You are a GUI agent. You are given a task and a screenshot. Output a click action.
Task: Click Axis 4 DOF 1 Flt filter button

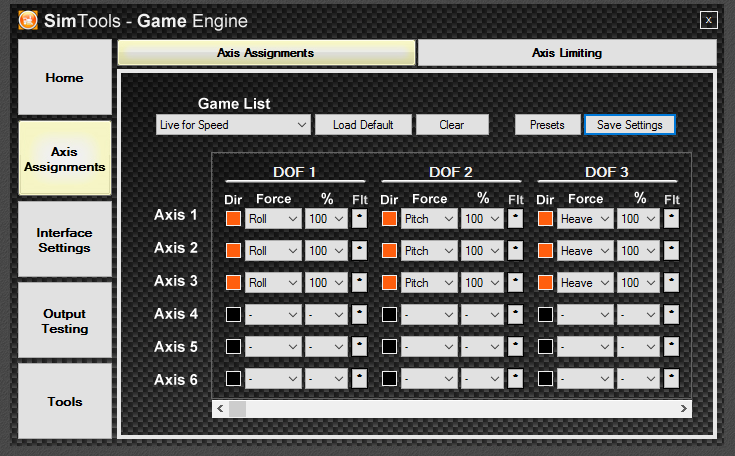tap(360, 314)
